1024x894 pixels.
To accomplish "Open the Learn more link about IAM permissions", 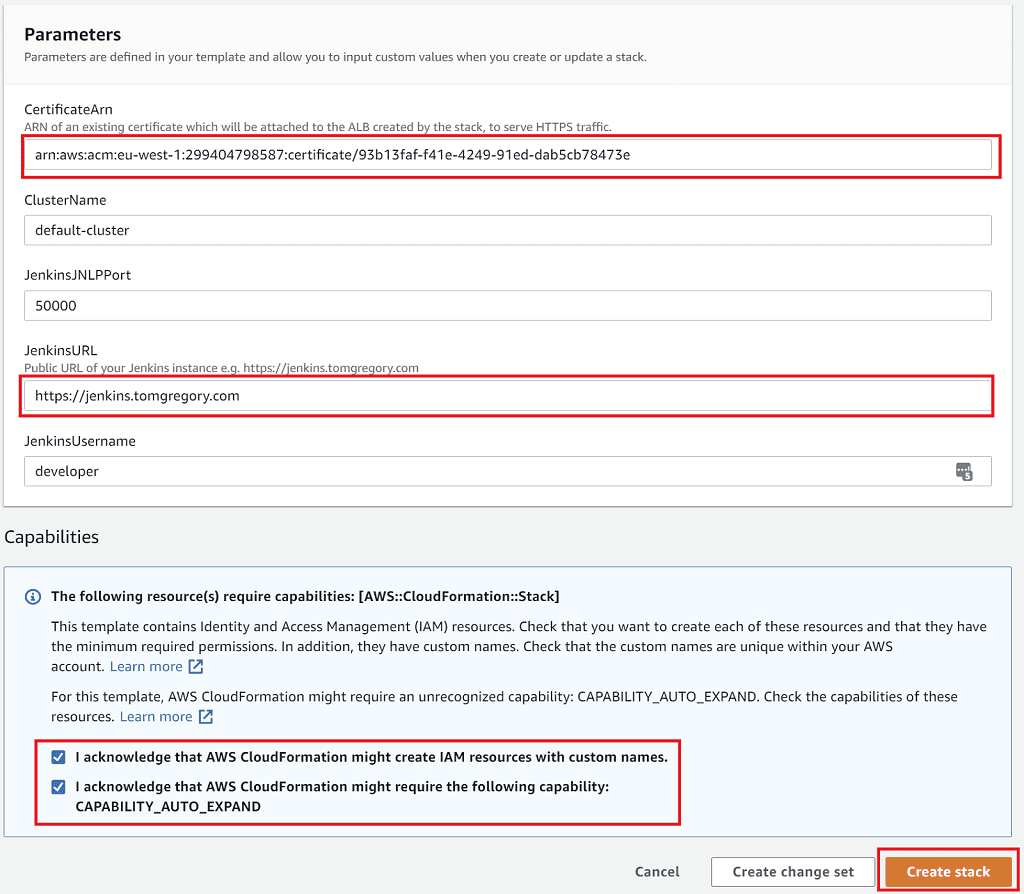I will click(148, 666).
